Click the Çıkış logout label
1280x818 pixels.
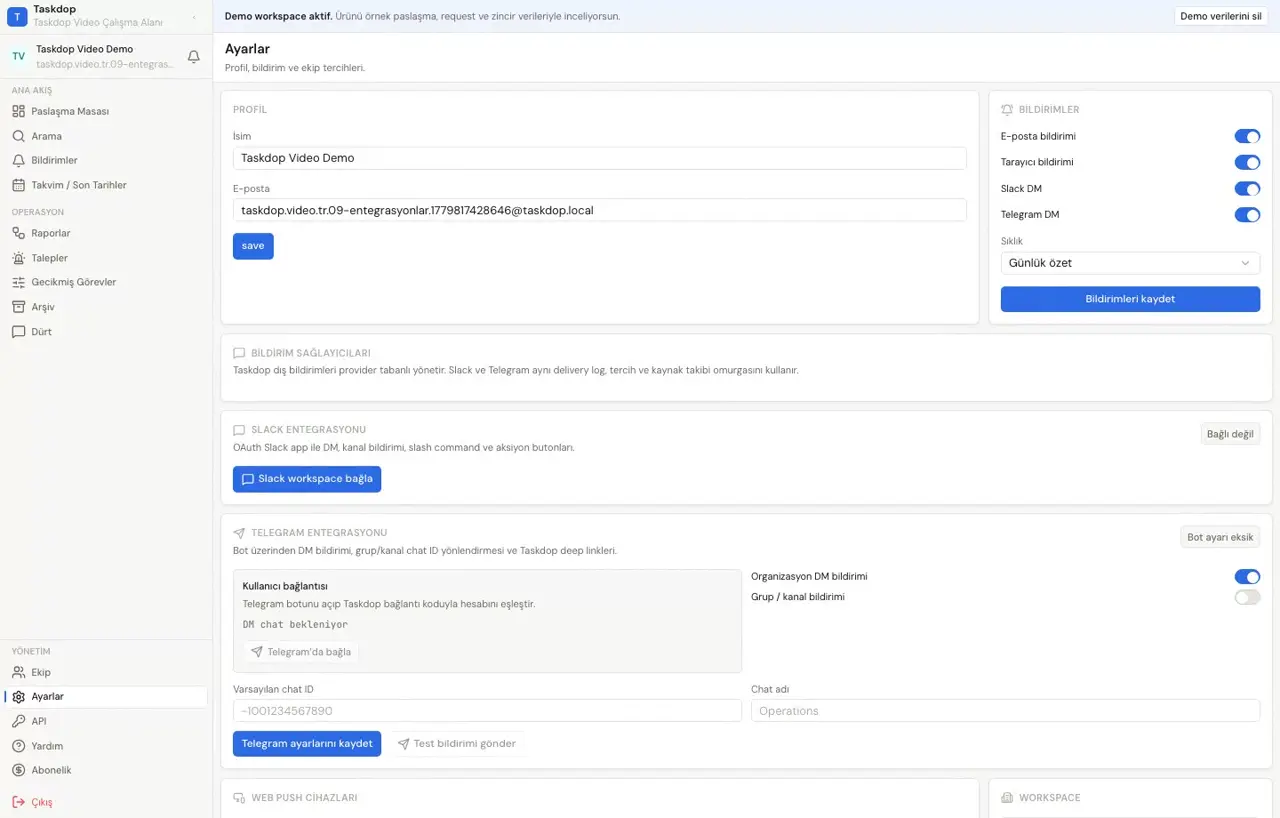(42, 802)
